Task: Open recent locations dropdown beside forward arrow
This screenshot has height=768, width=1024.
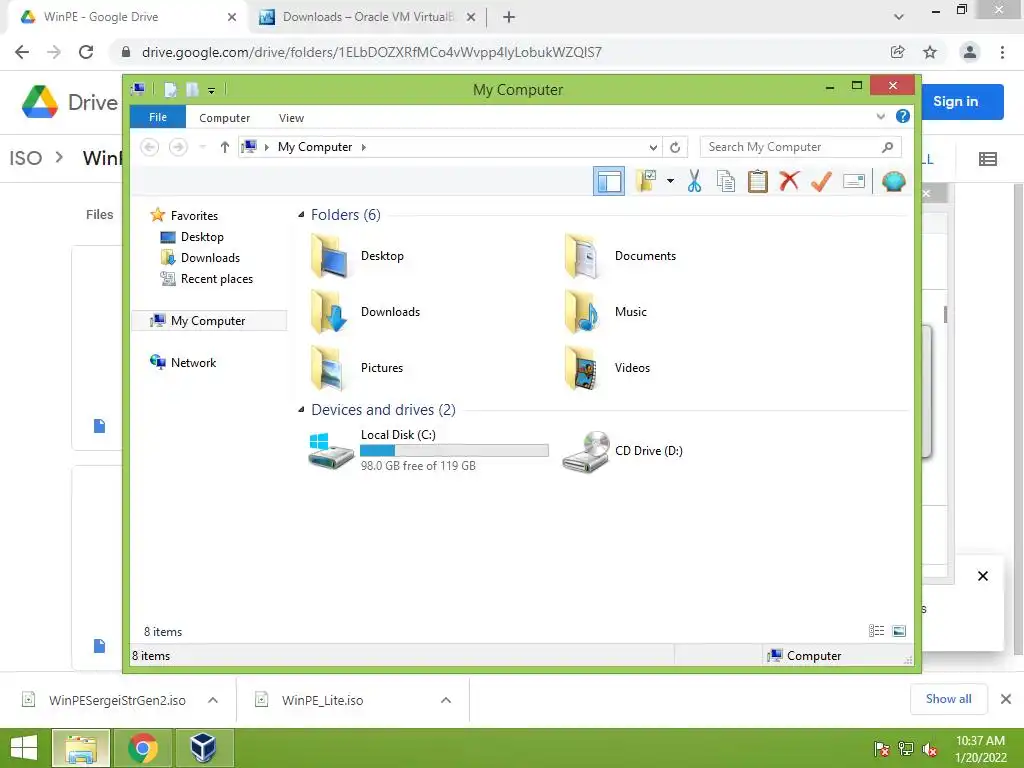Action: click(x=202, y=147)
